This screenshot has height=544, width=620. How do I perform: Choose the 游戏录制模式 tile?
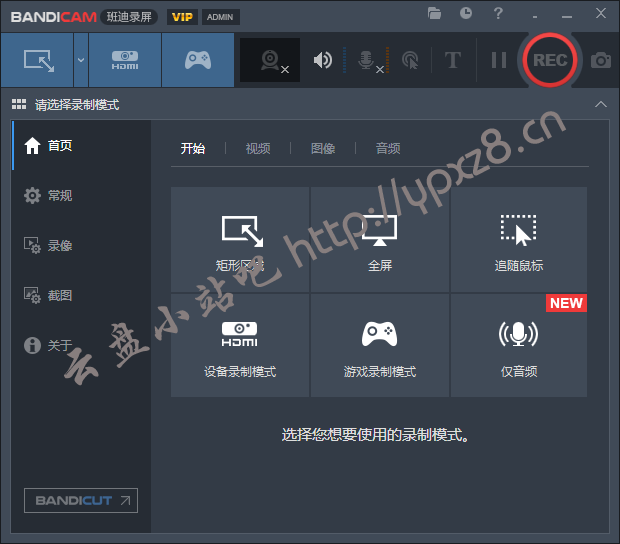(x=380, y=345)
